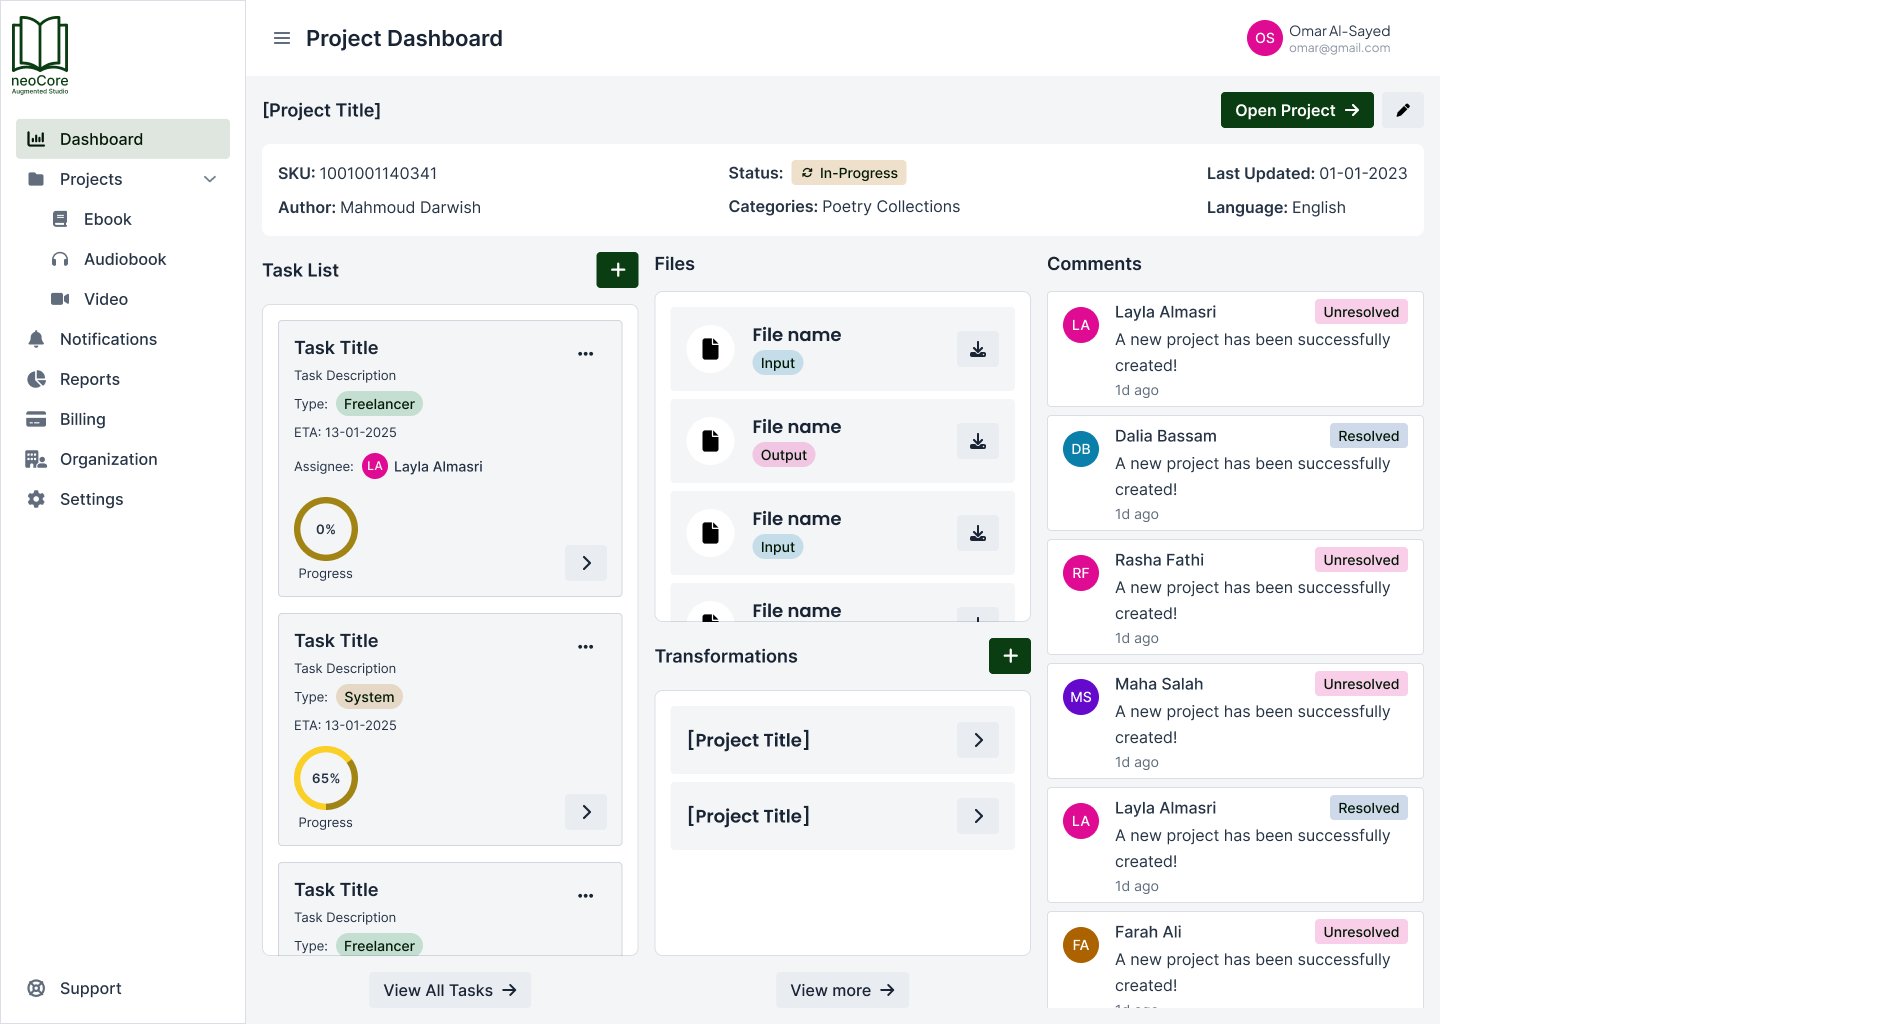Click the 65% progress ring
Viewport: 1902px width, 1024px height.
click(x=326, y=778)
